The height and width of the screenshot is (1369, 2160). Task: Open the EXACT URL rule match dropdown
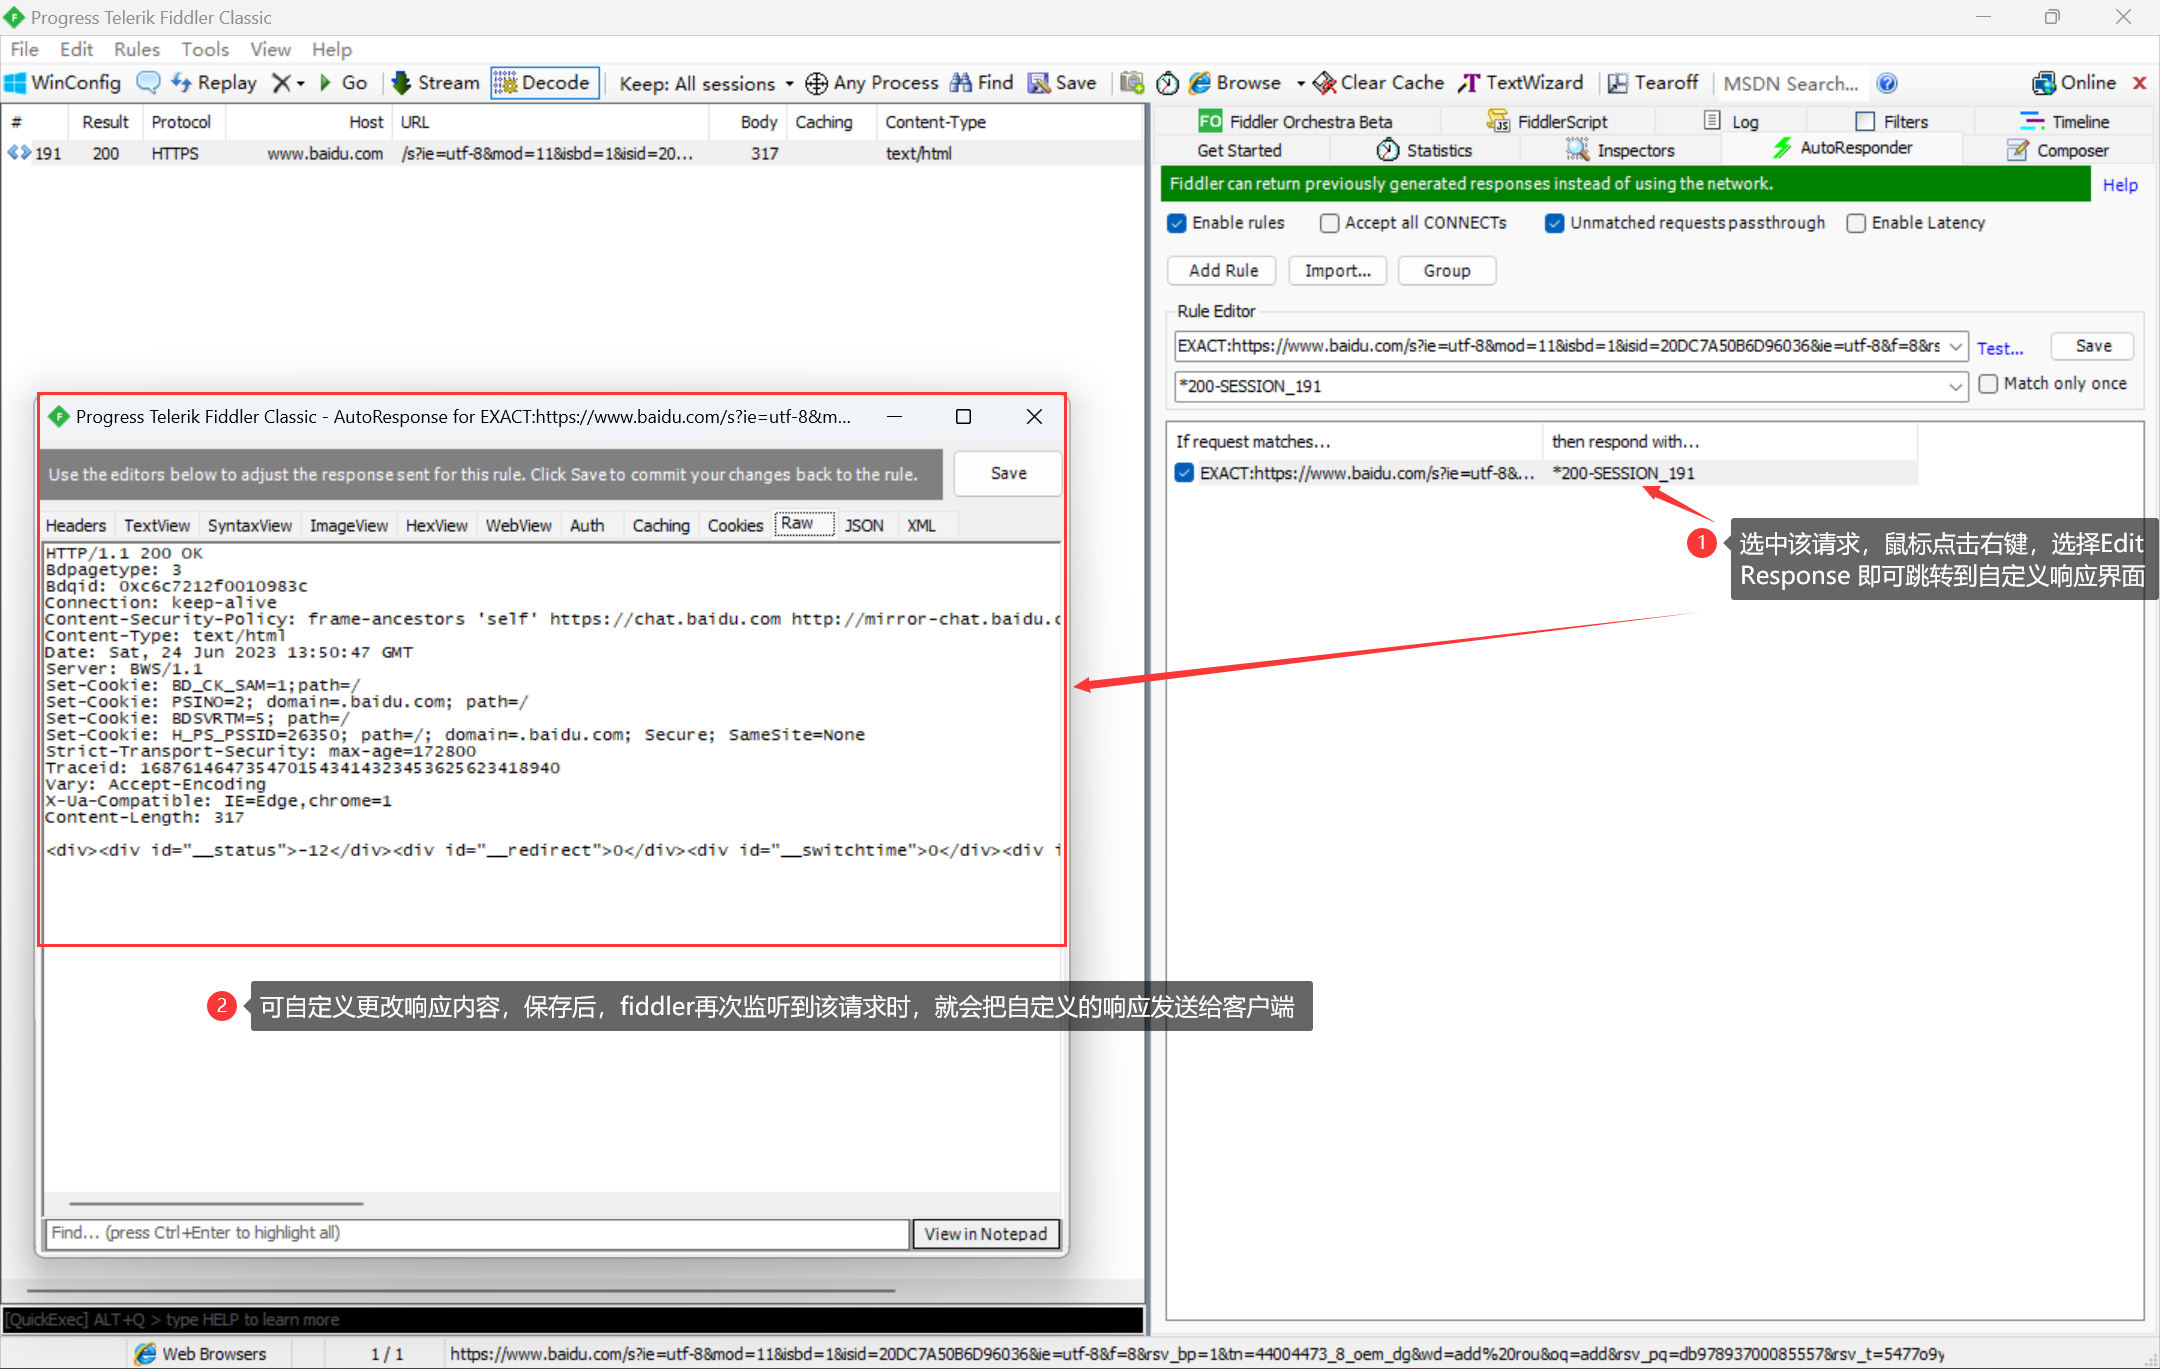tap(1956, 347)
